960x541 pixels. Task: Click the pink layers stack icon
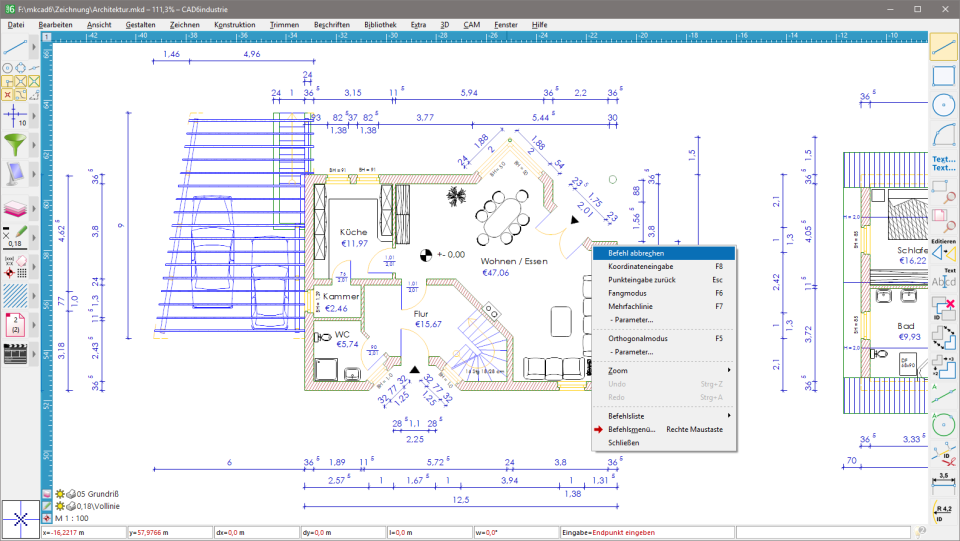pos(15,208)
